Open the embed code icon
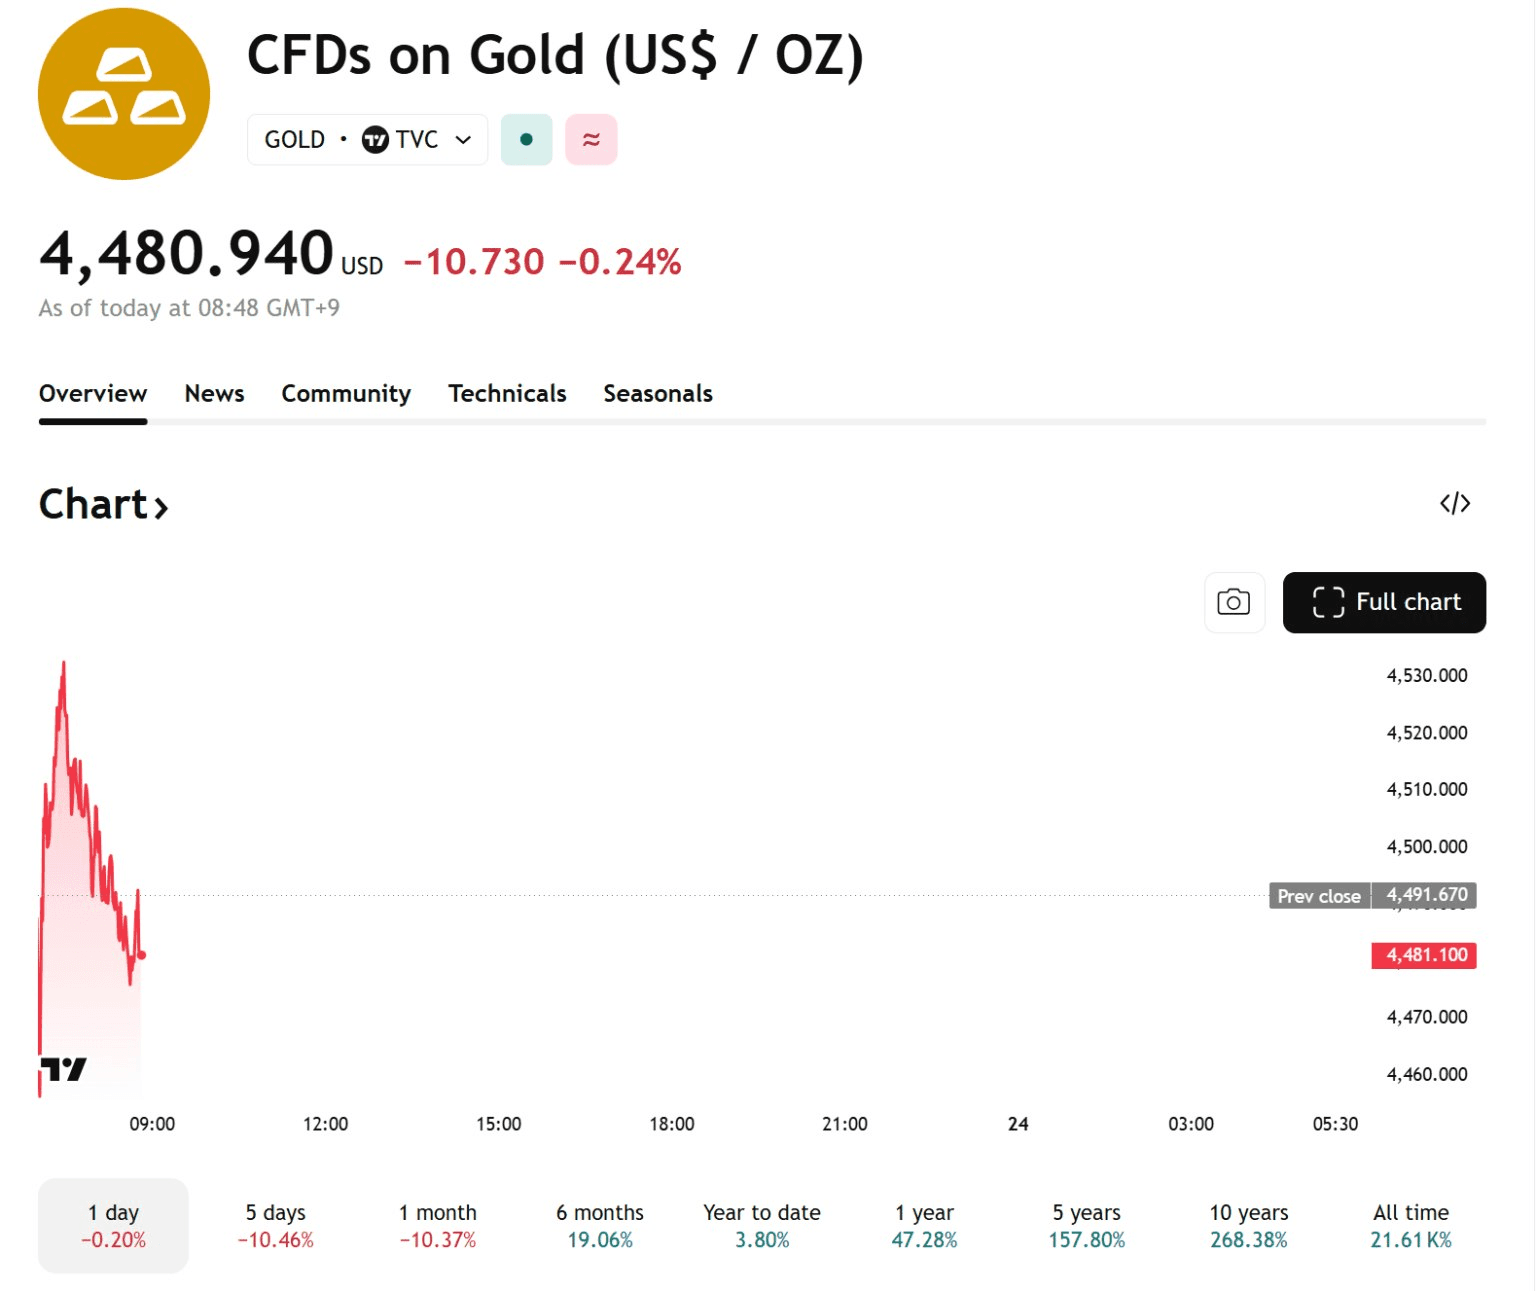 click(1455, 503)
